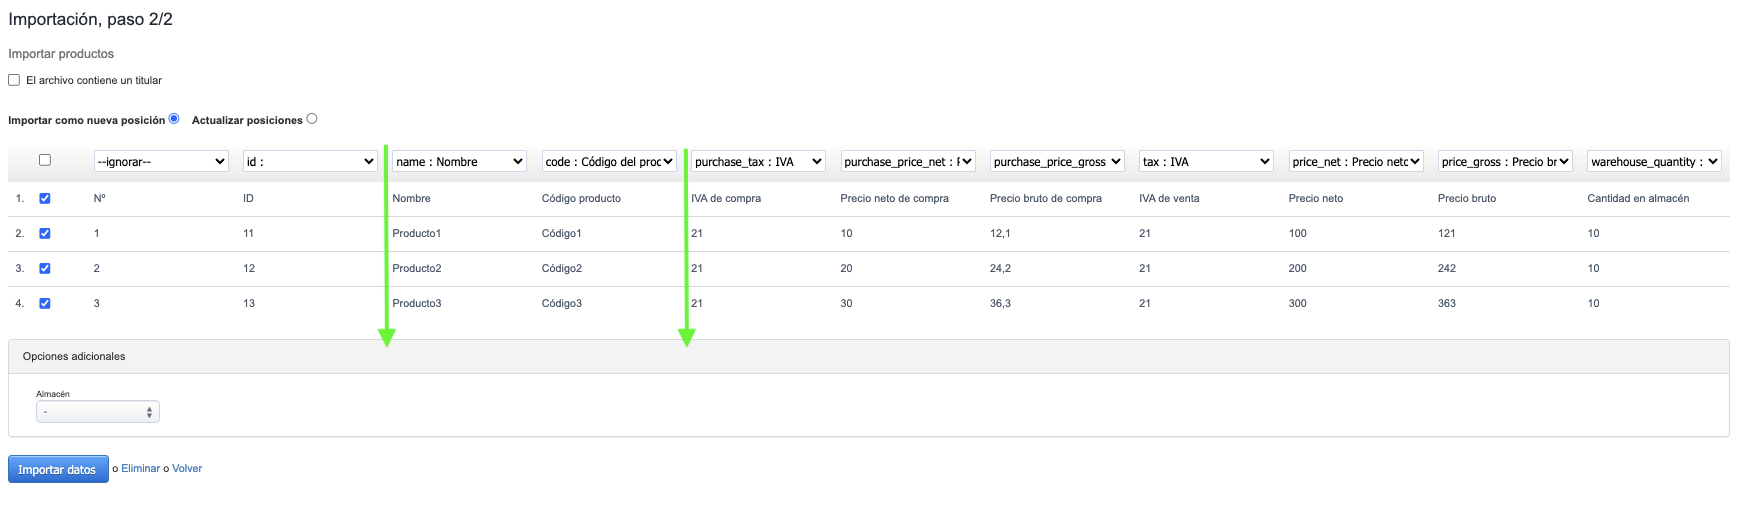Viewport: 1743px width, 506px height.
Task: Click the 'Eliminar' link
Action: 140,468
